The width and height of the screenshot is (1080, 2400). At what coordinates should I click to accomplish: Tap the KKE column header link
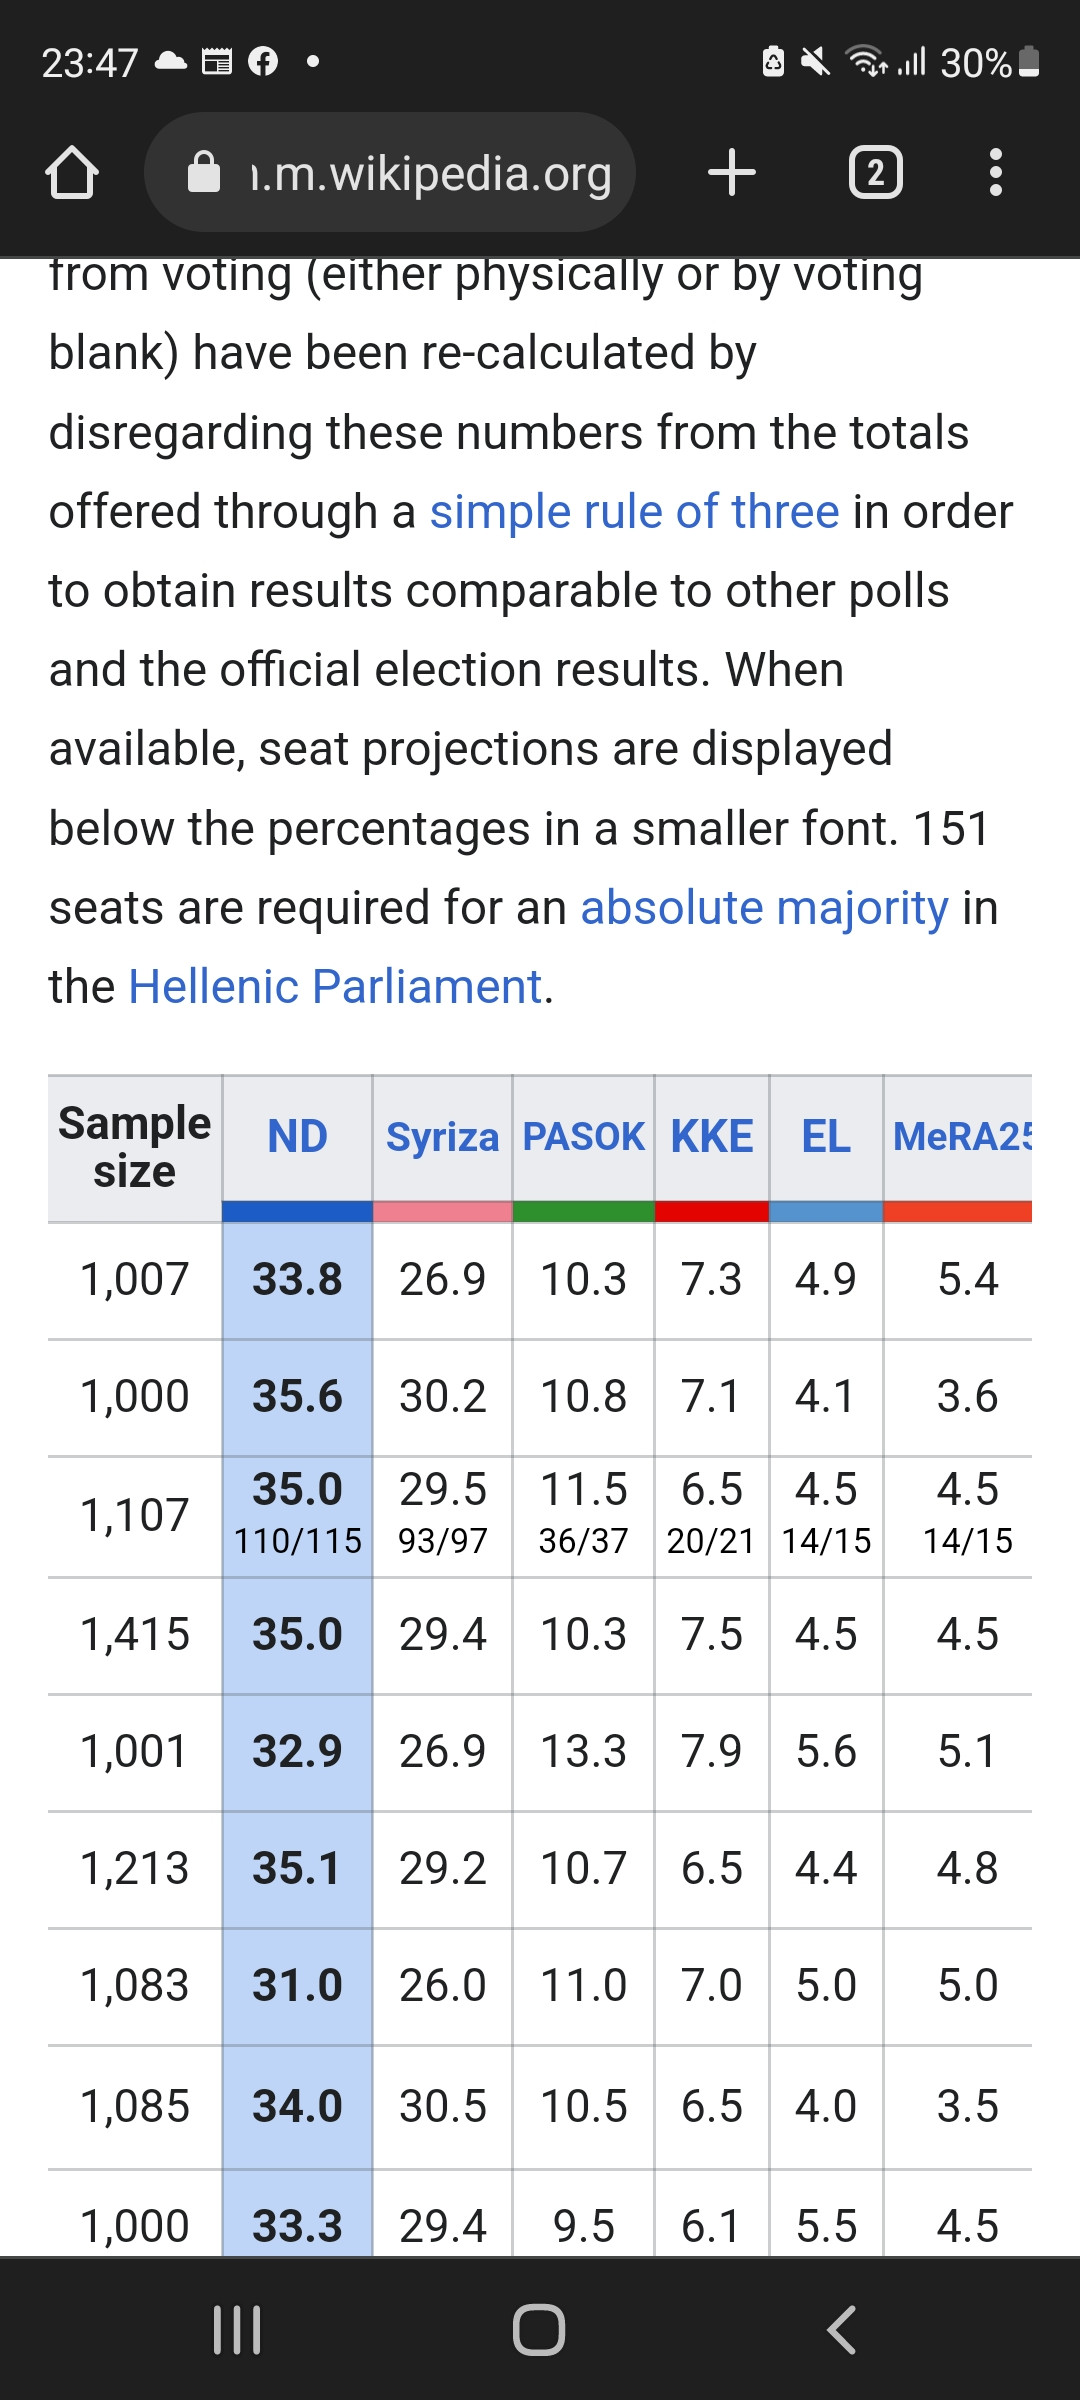[x=711, y=1137]
